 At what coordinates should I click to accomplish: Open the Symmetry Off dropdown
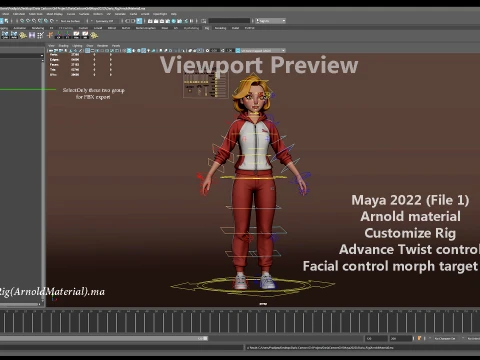click(x=104, y=21)
